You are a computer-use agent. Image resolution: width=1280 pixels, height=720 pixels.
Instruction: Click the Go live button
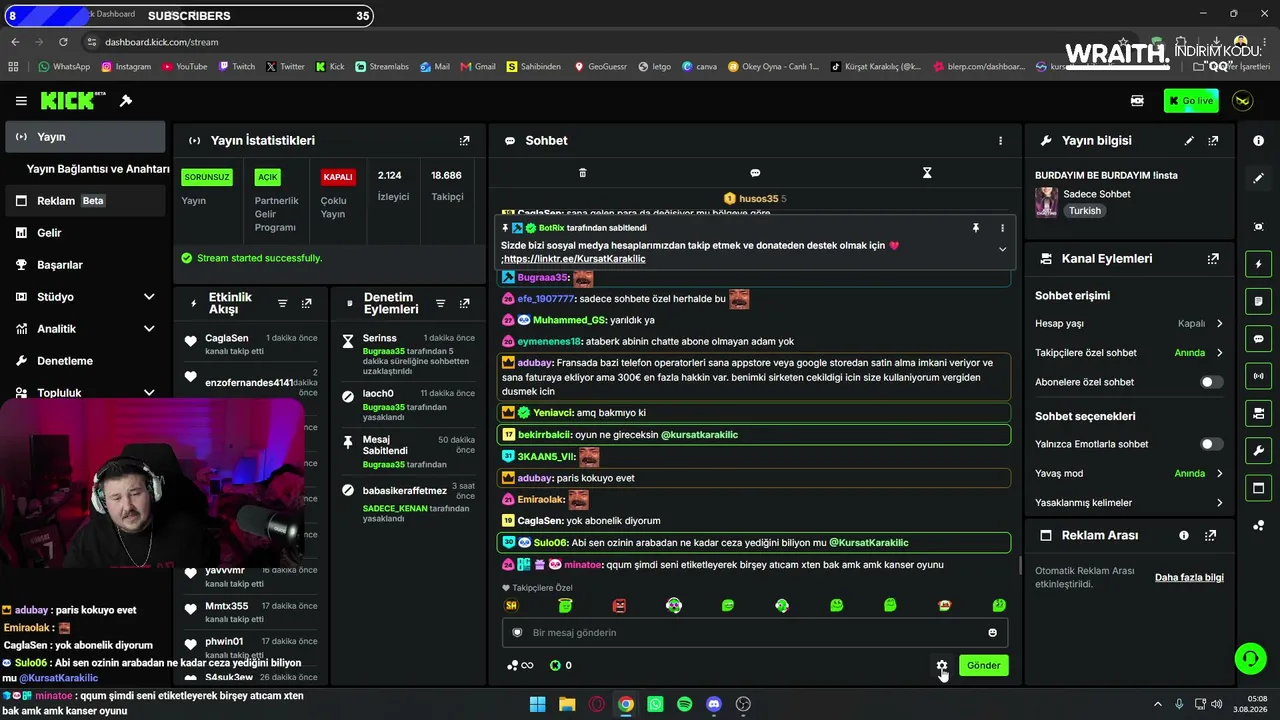[1191, 101]
